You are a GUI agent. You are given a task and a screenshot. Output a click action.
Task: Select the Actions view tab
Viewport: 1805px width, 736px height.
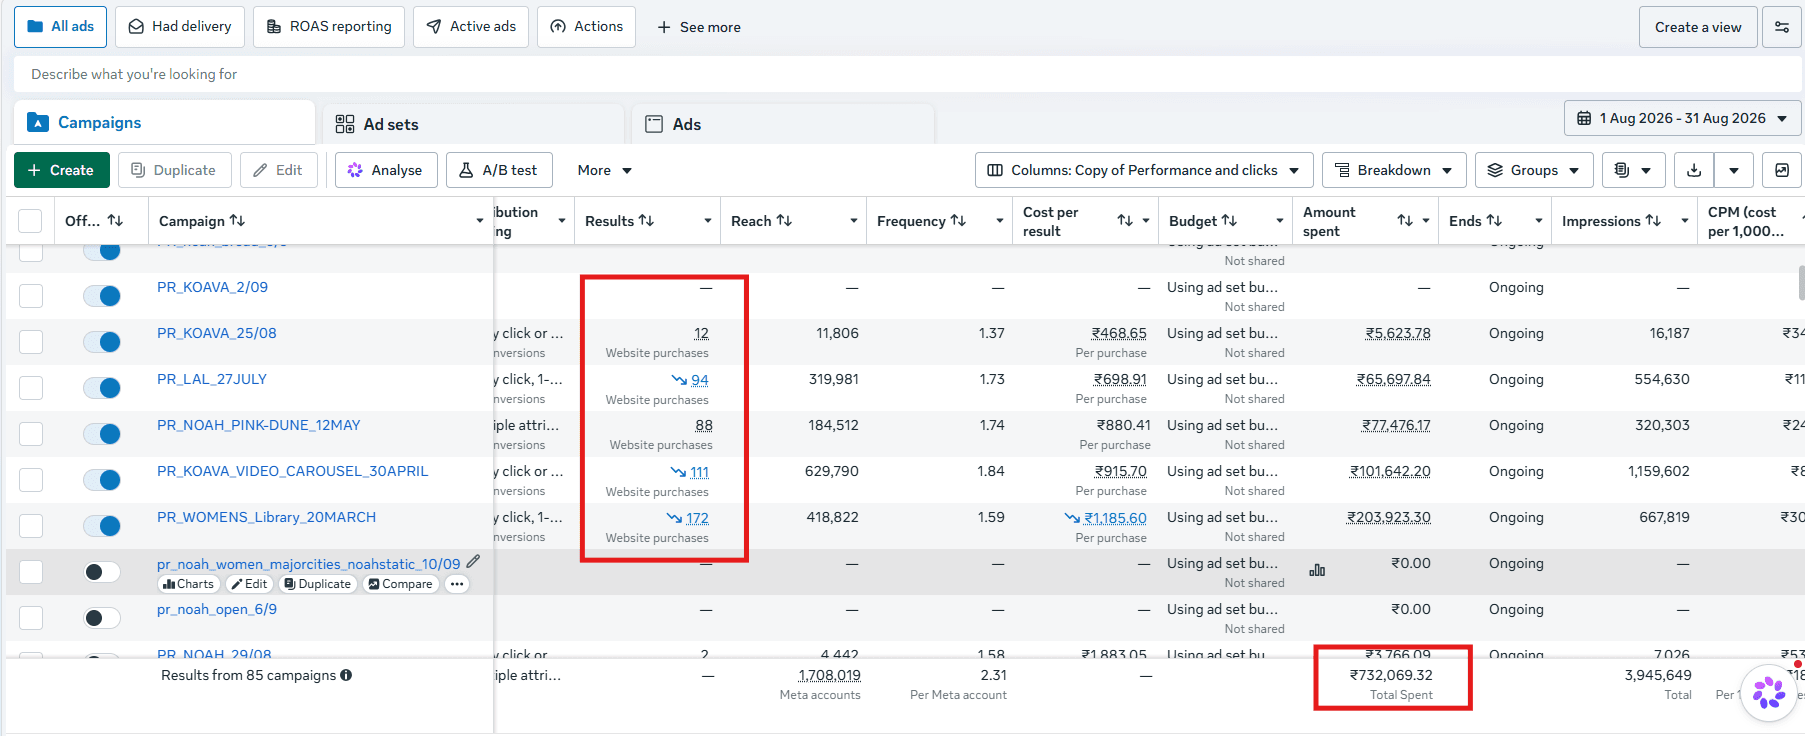point(587,27)
